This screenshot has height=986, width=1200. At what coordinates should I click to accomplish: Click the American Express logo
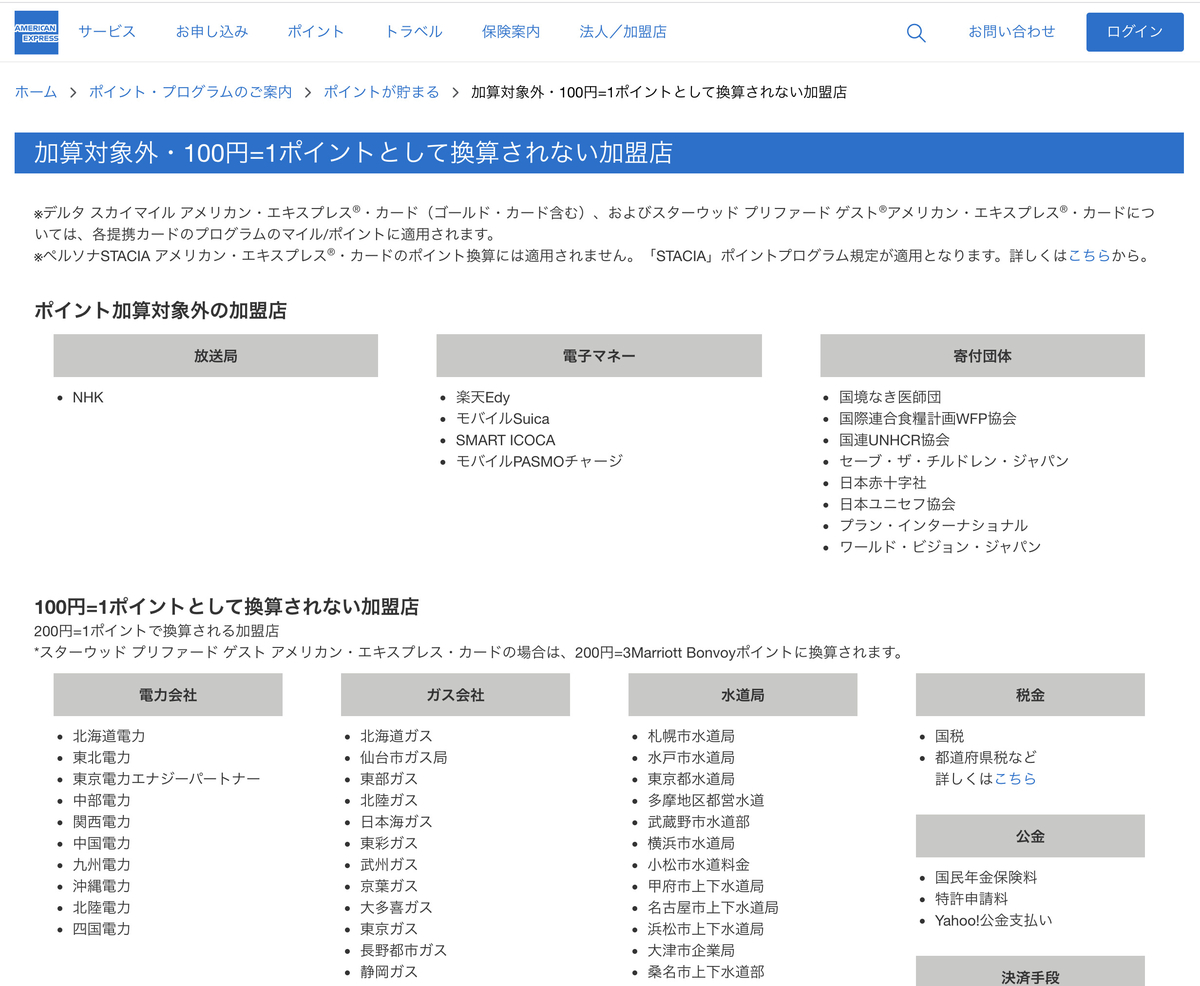(36, 32)
